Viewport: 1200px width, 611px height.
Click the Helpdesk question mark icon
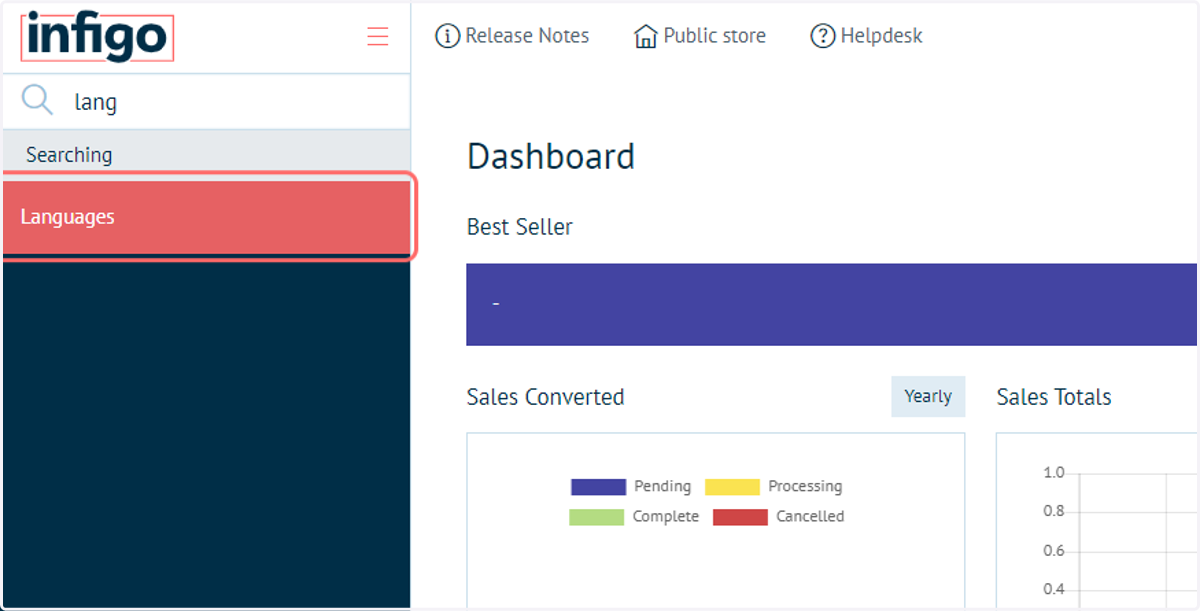[x=822, y=36]
